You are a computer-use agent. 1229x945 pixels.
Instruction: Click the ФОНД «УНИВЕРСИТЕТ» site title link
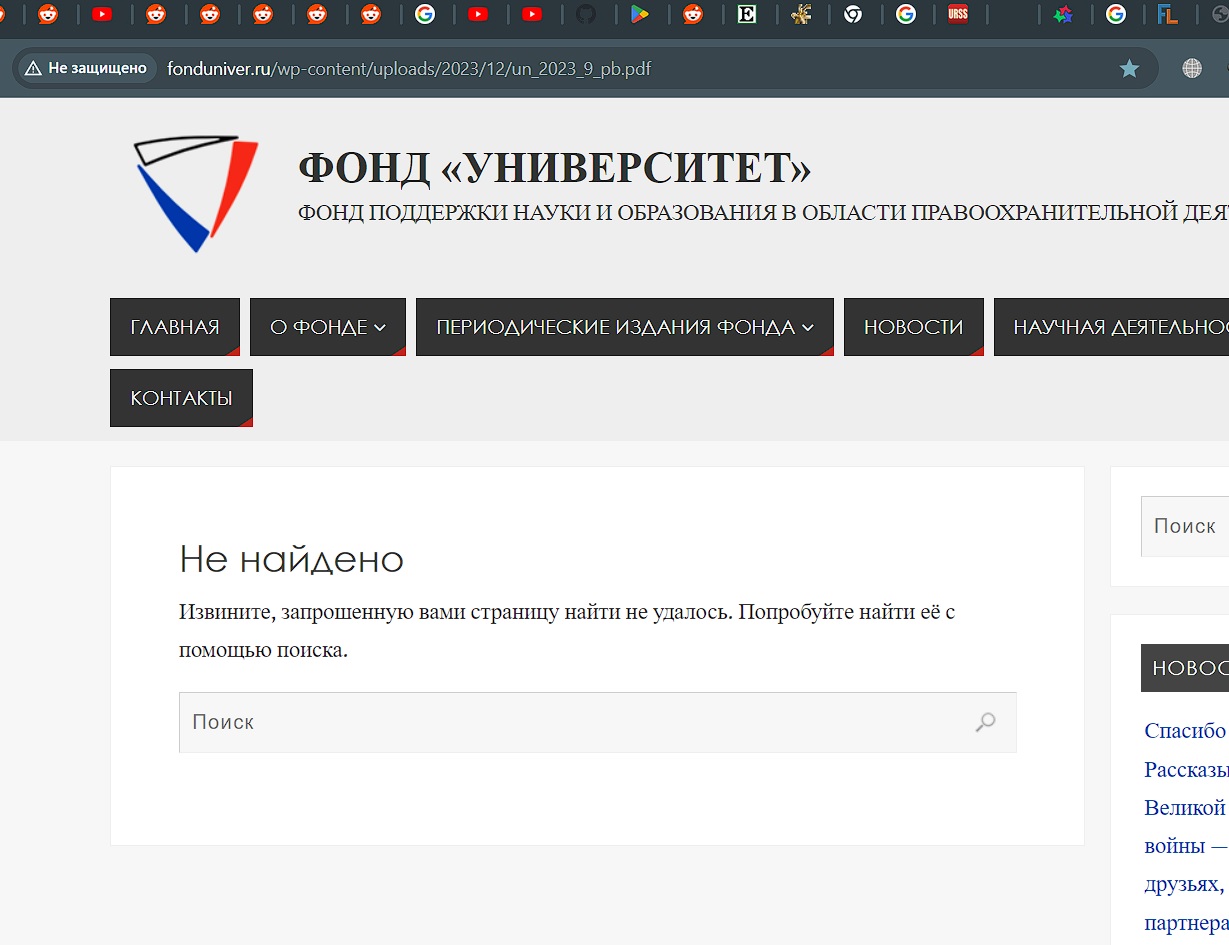point(554,168)
